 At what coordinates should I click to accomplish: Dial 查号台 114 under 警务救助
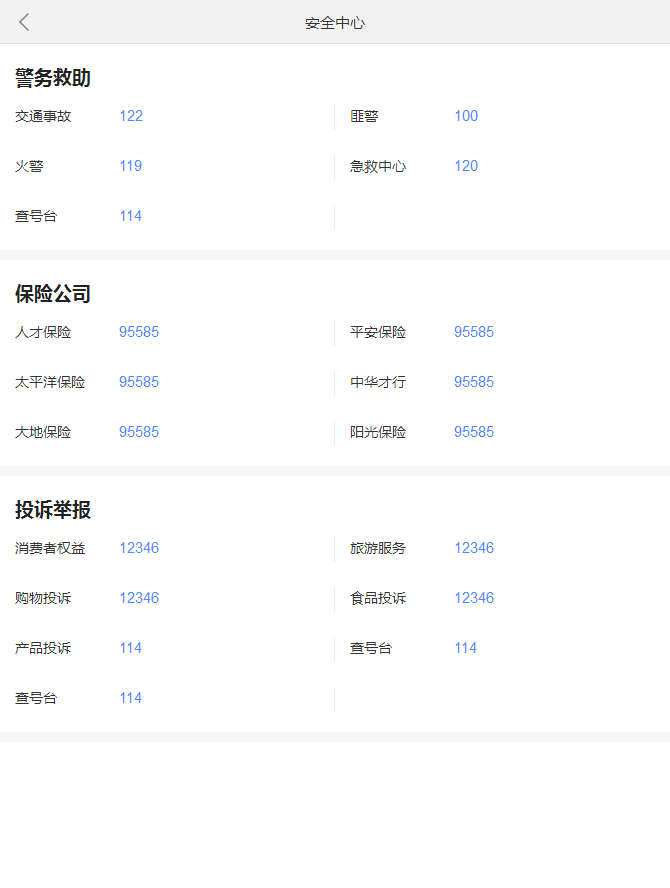click(131, 216)
